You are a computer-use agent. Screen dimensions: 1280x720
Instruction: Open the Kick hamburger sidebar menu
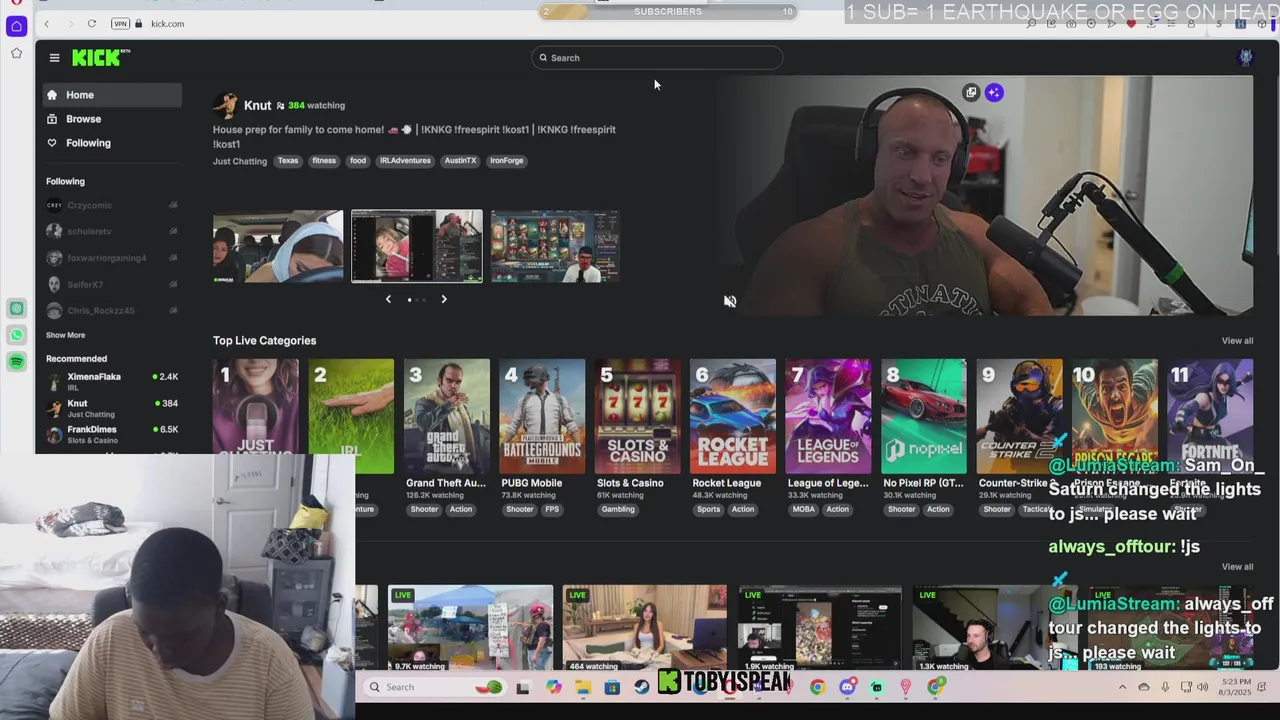point(54,58)
